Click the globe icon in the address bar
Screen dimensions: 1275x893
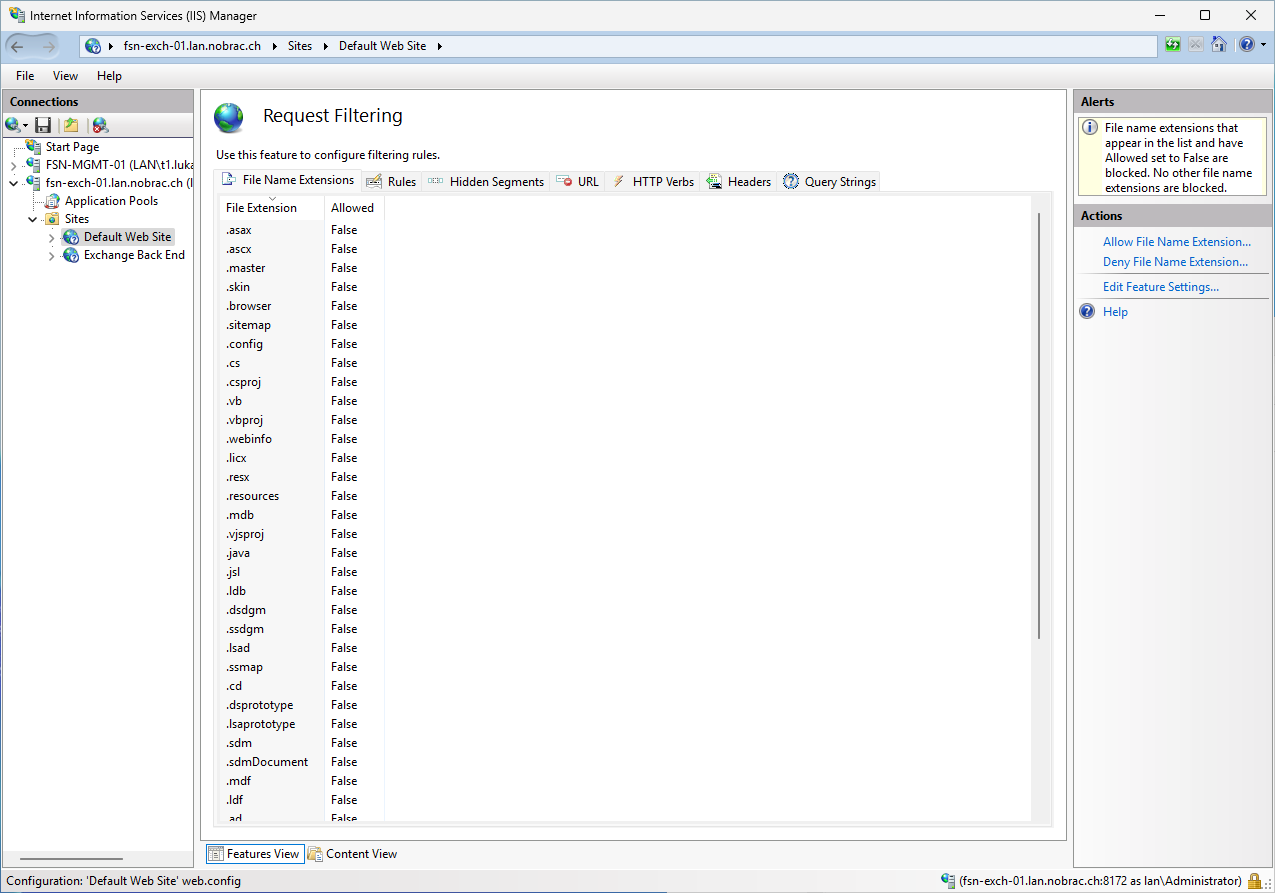93,46
